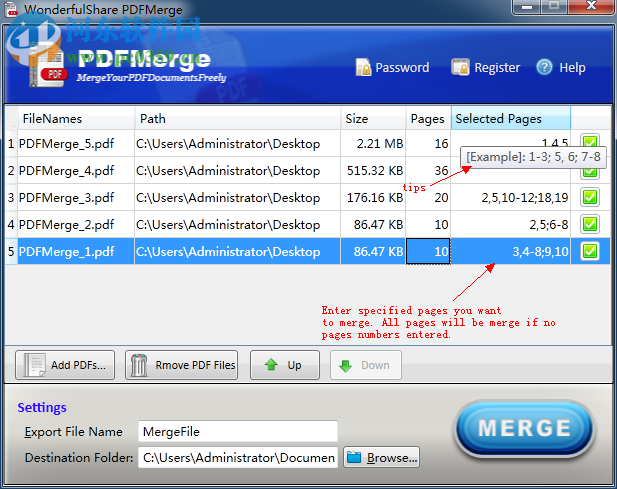Toggle the PDFMerge_2.pdf checkbox
617x489 pixels.
click(590, 224)
